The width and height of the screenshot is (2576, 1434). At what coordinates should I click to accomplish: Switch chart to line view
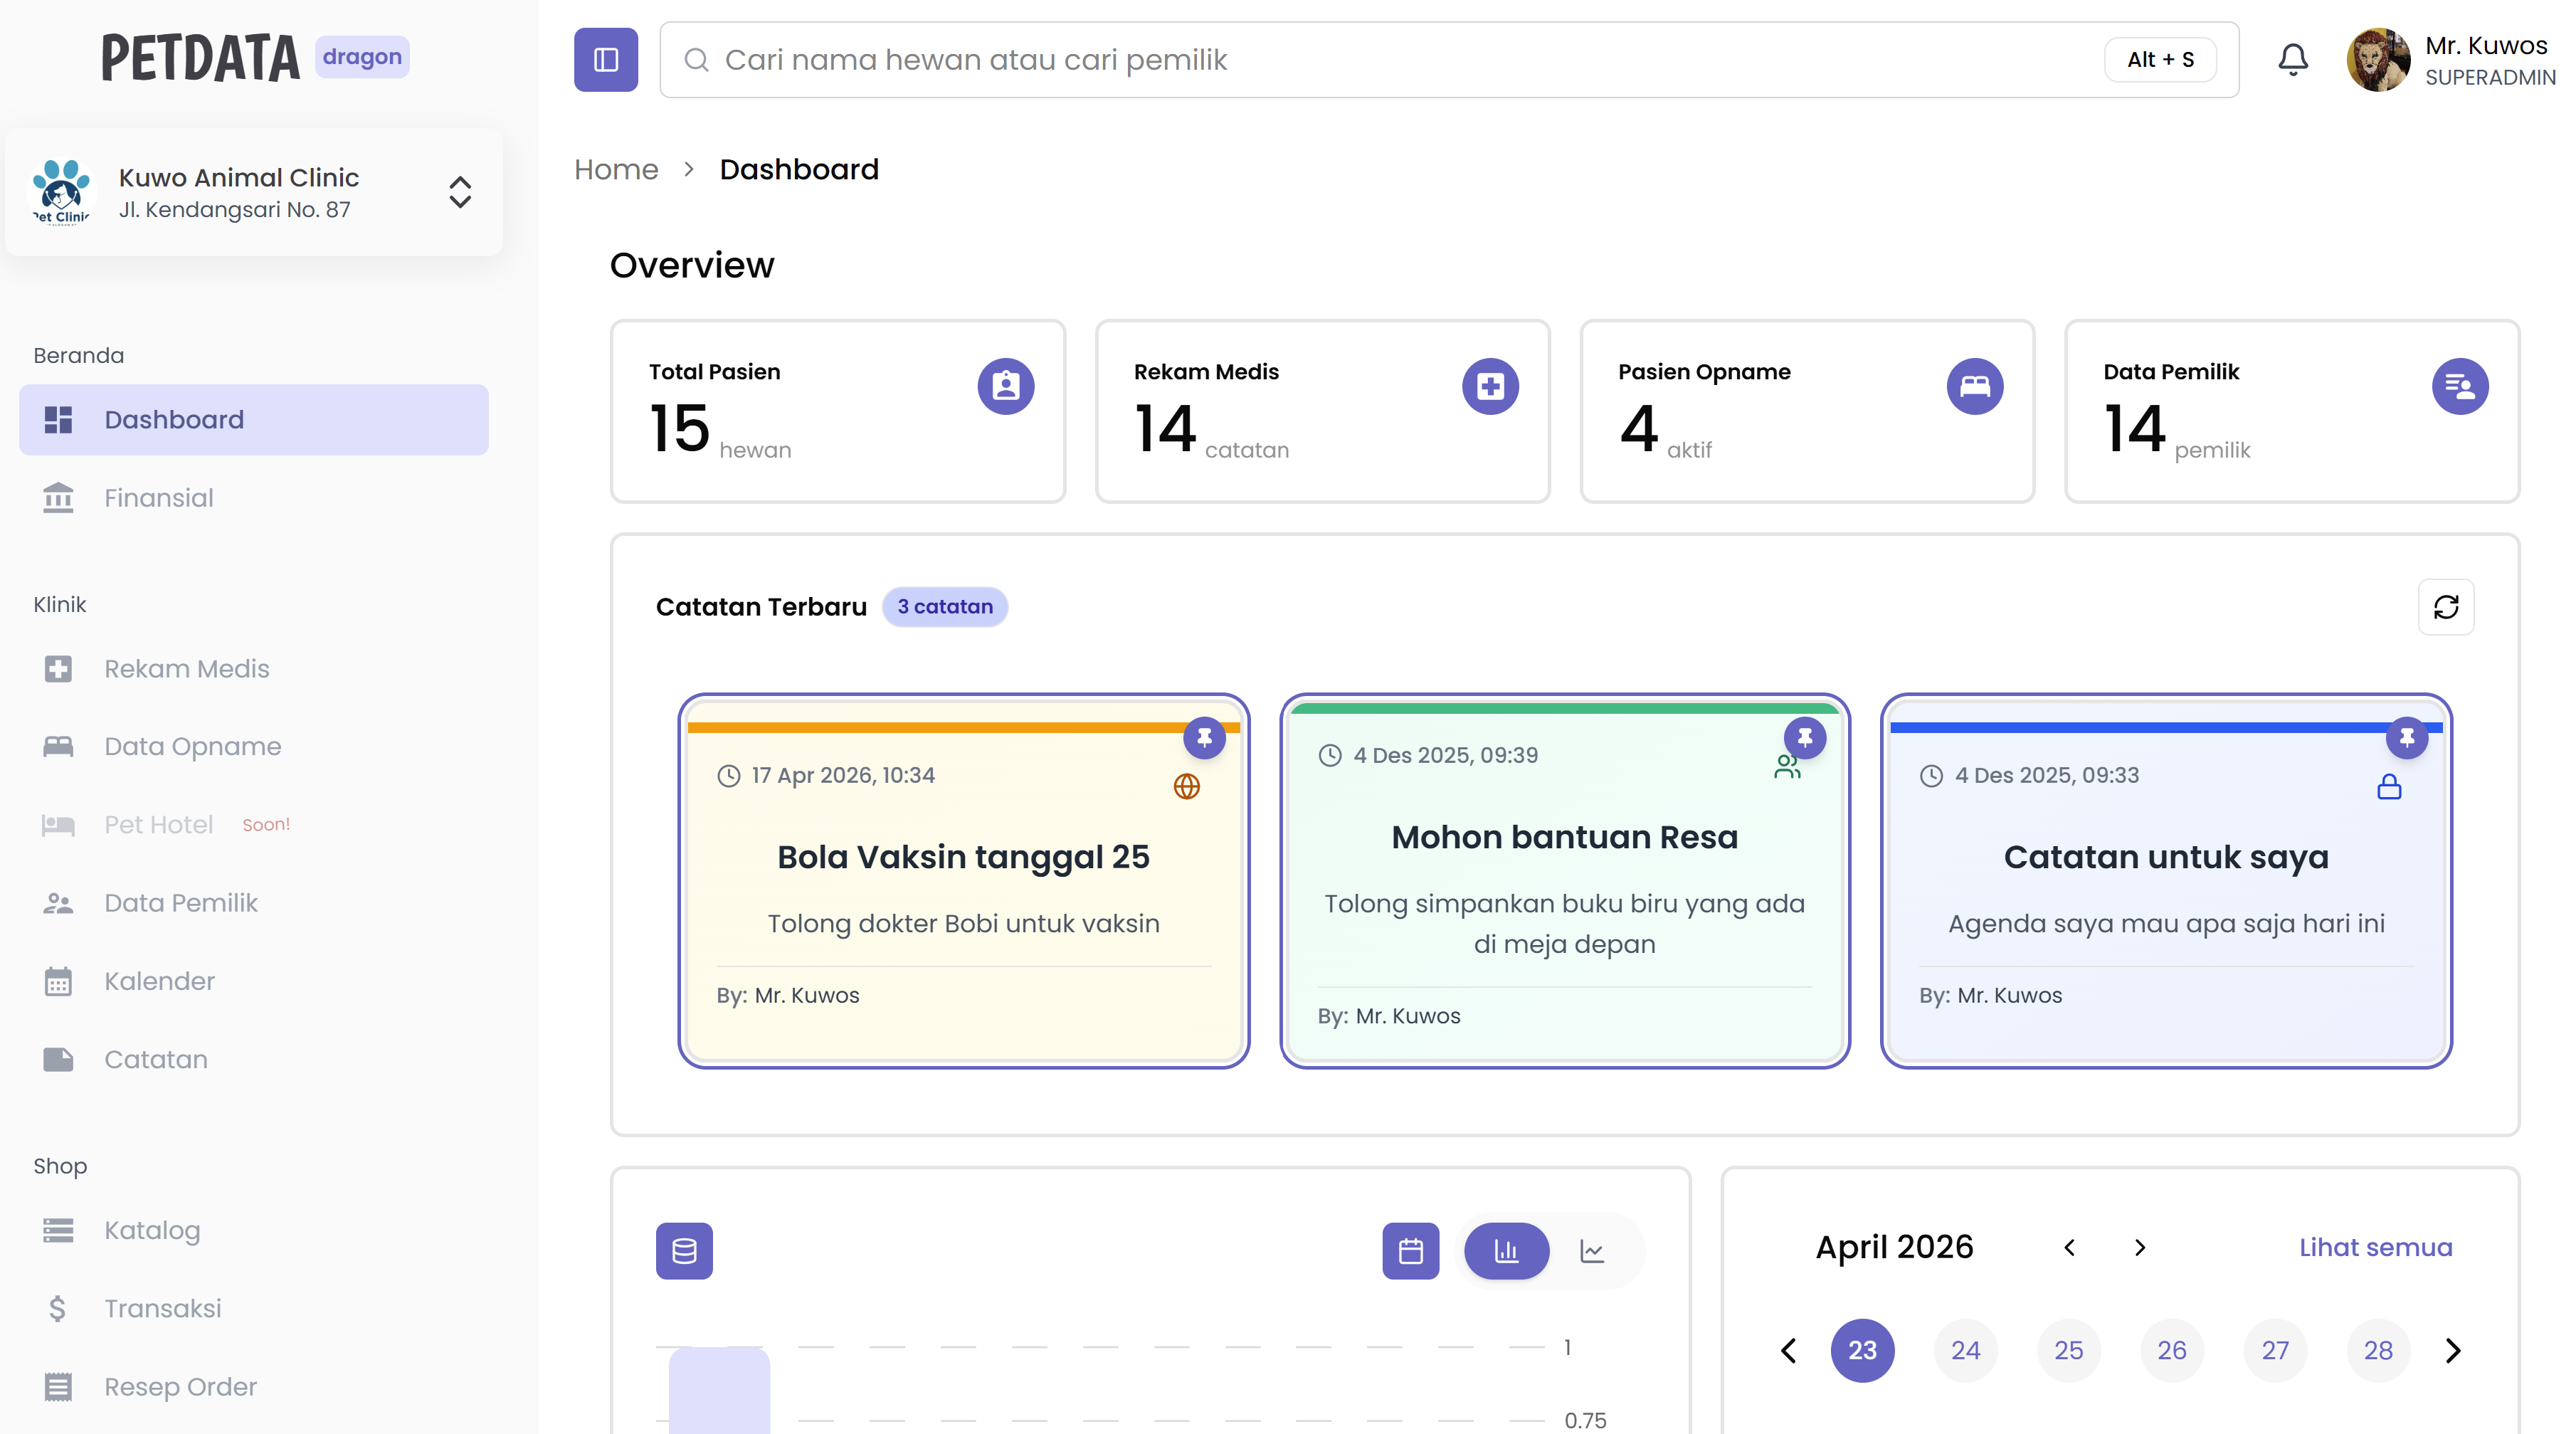pos(1592,1251)
